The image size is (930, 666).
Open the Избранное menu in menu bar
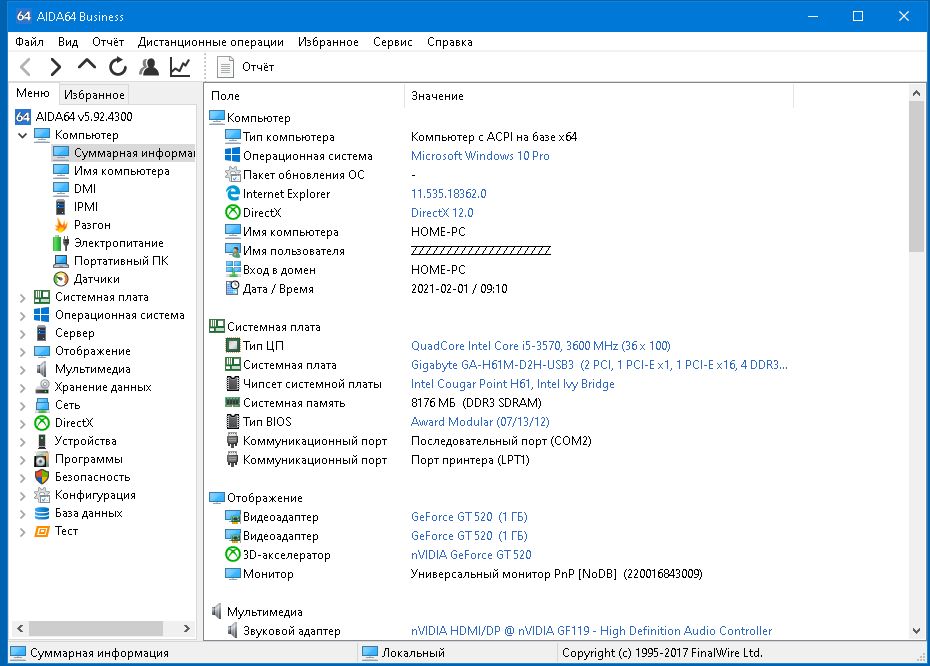[x=328, y=42]
